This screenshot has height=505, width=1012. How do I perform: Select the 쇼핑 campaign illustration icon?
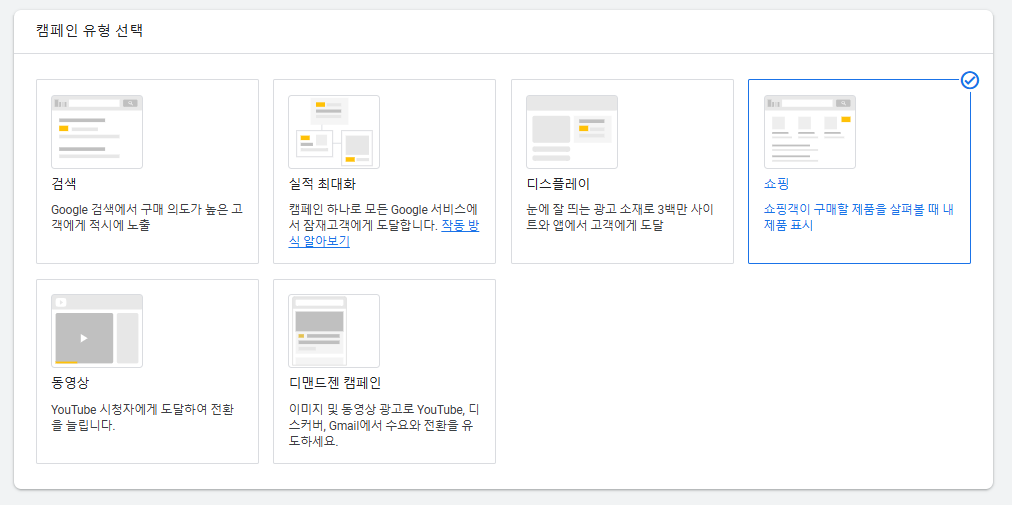(809, 132)
